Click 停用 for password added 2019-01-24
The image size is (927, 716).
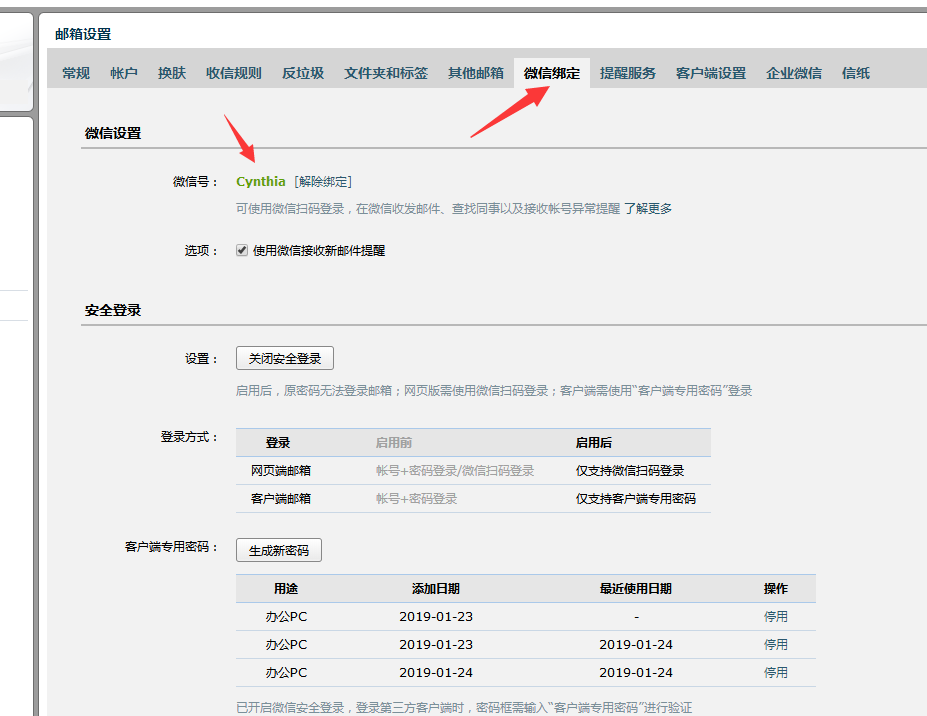776,673
